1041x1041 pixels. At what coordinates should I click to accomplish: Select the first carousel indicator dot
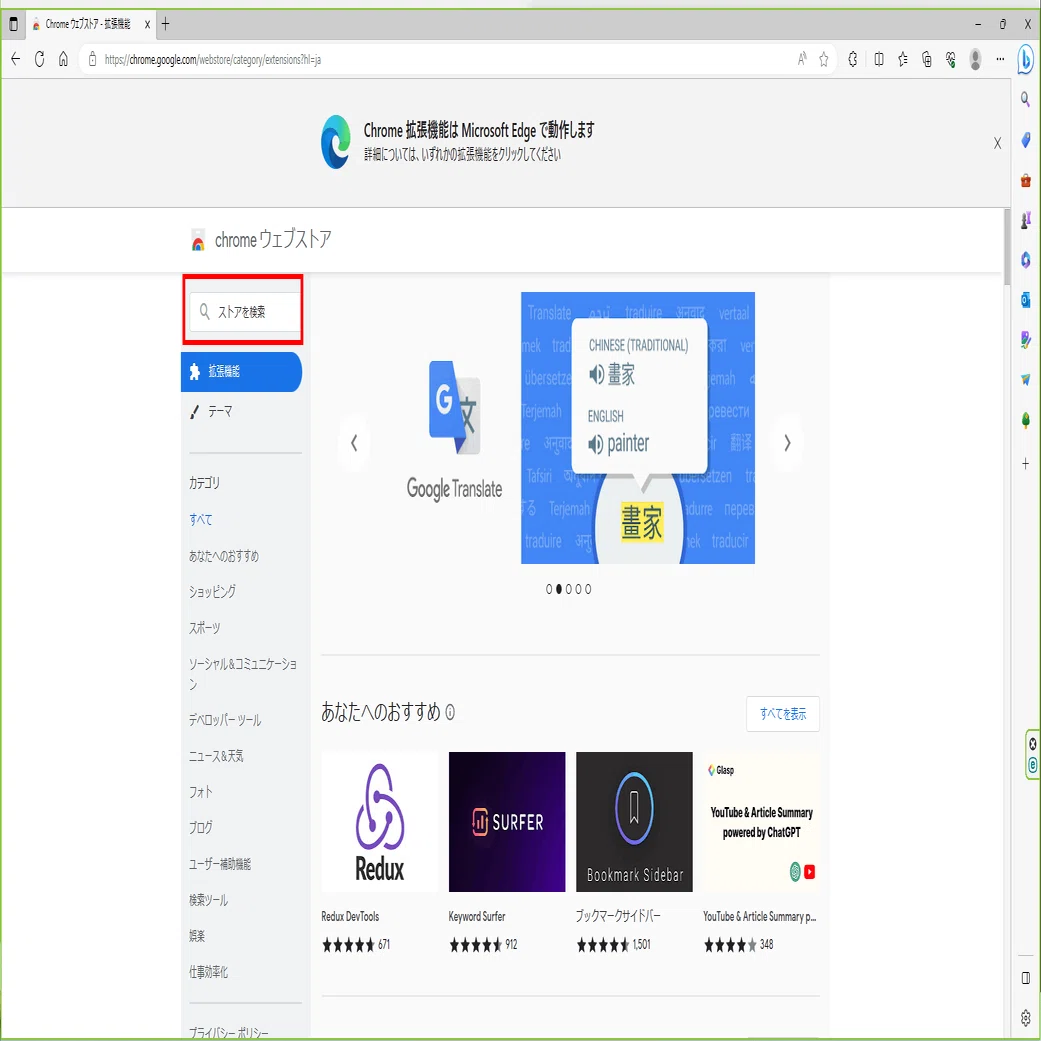click(x=549, y=589)
